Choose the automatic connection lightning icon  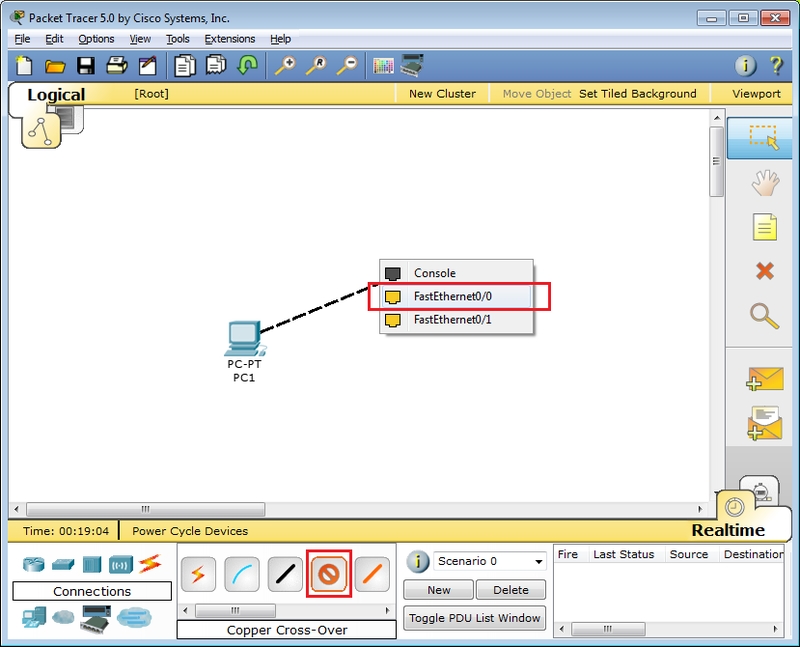pos(198,574)
